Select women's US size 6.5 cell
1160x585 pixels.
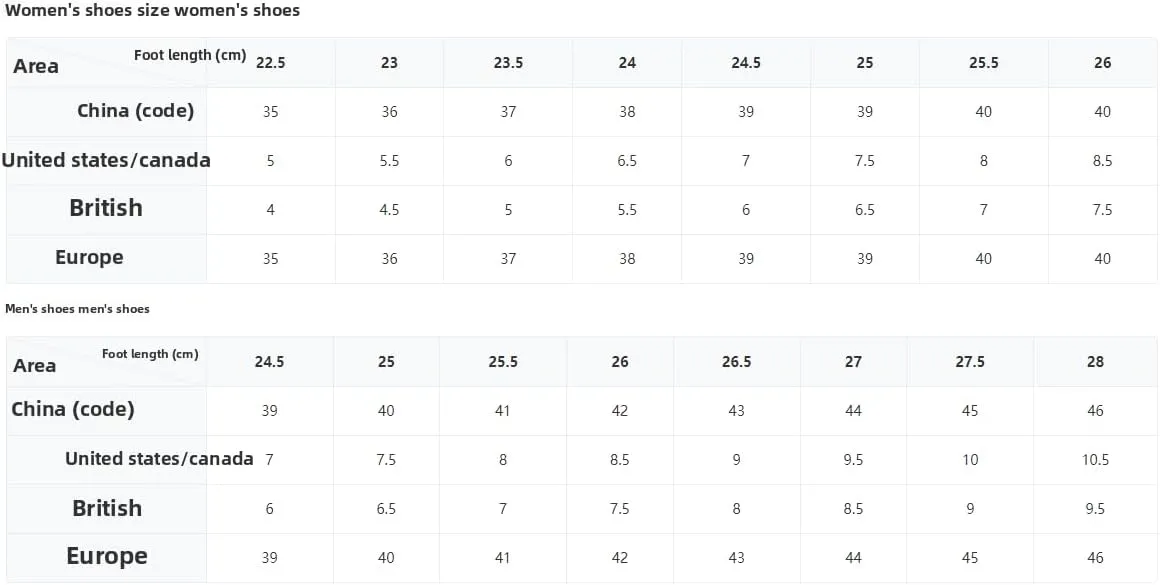coord(627,160)
